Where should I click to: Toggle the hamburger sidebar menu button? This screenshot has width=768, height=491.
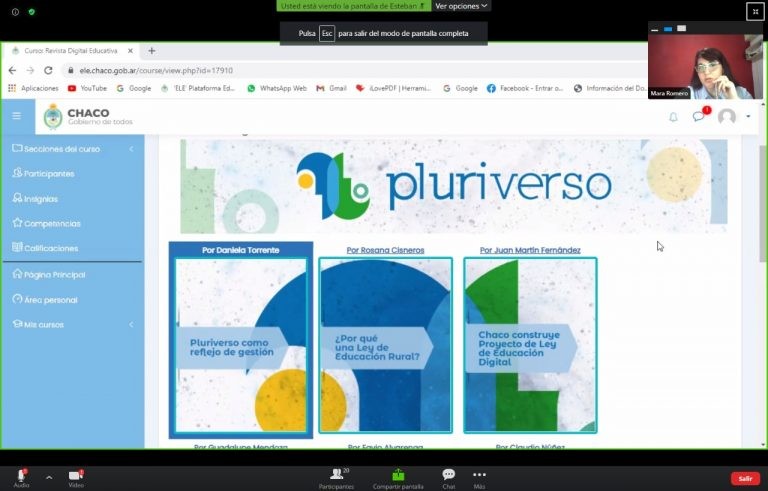coord(17,116)
